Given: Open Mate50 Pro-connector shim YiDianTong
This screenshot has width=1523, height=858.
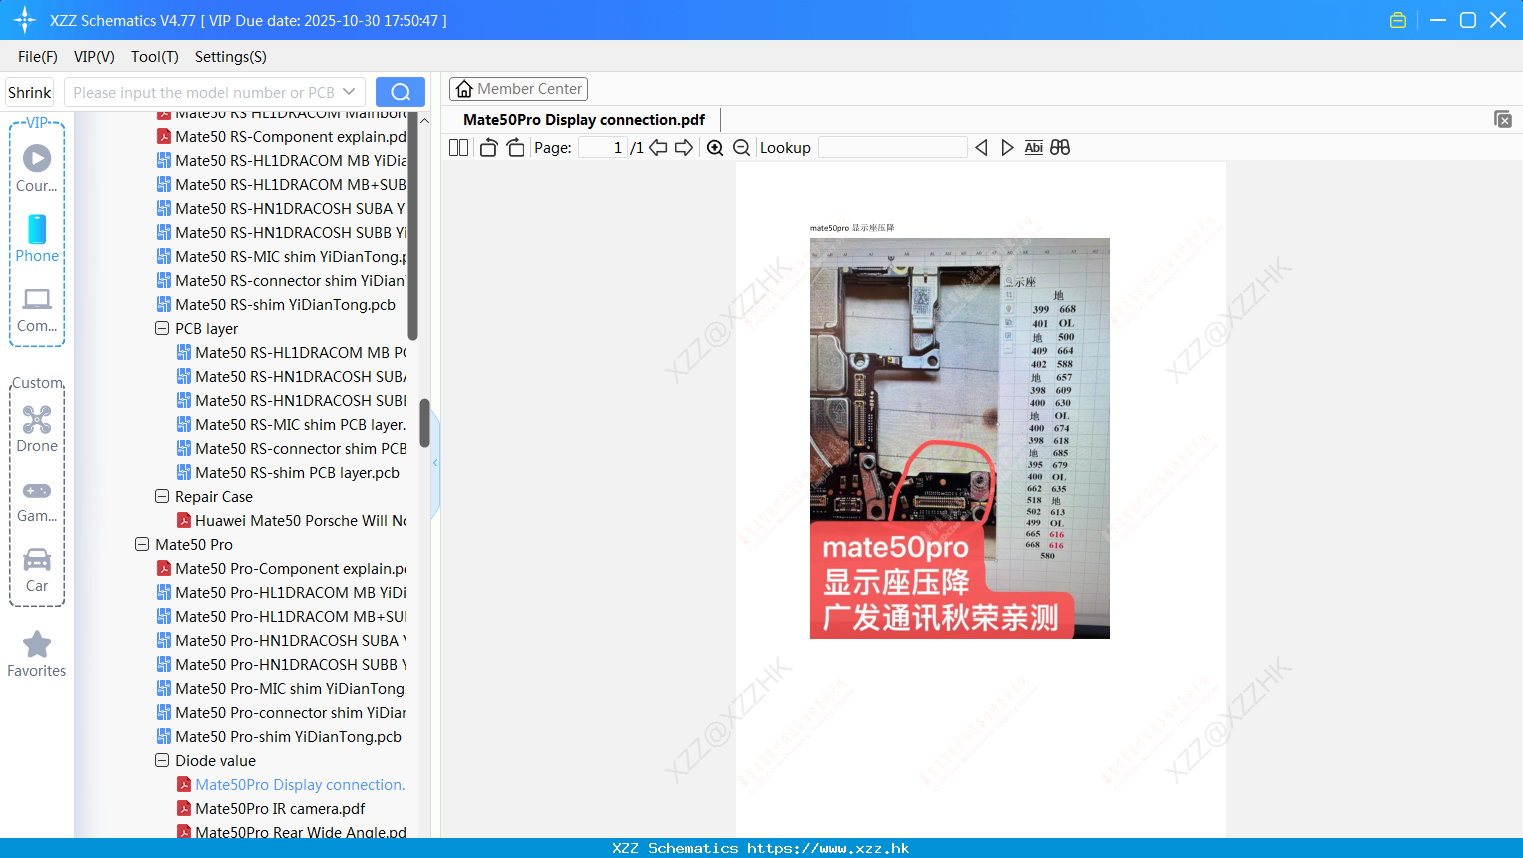Looking at the screenshot, I should tap(281, 712).
